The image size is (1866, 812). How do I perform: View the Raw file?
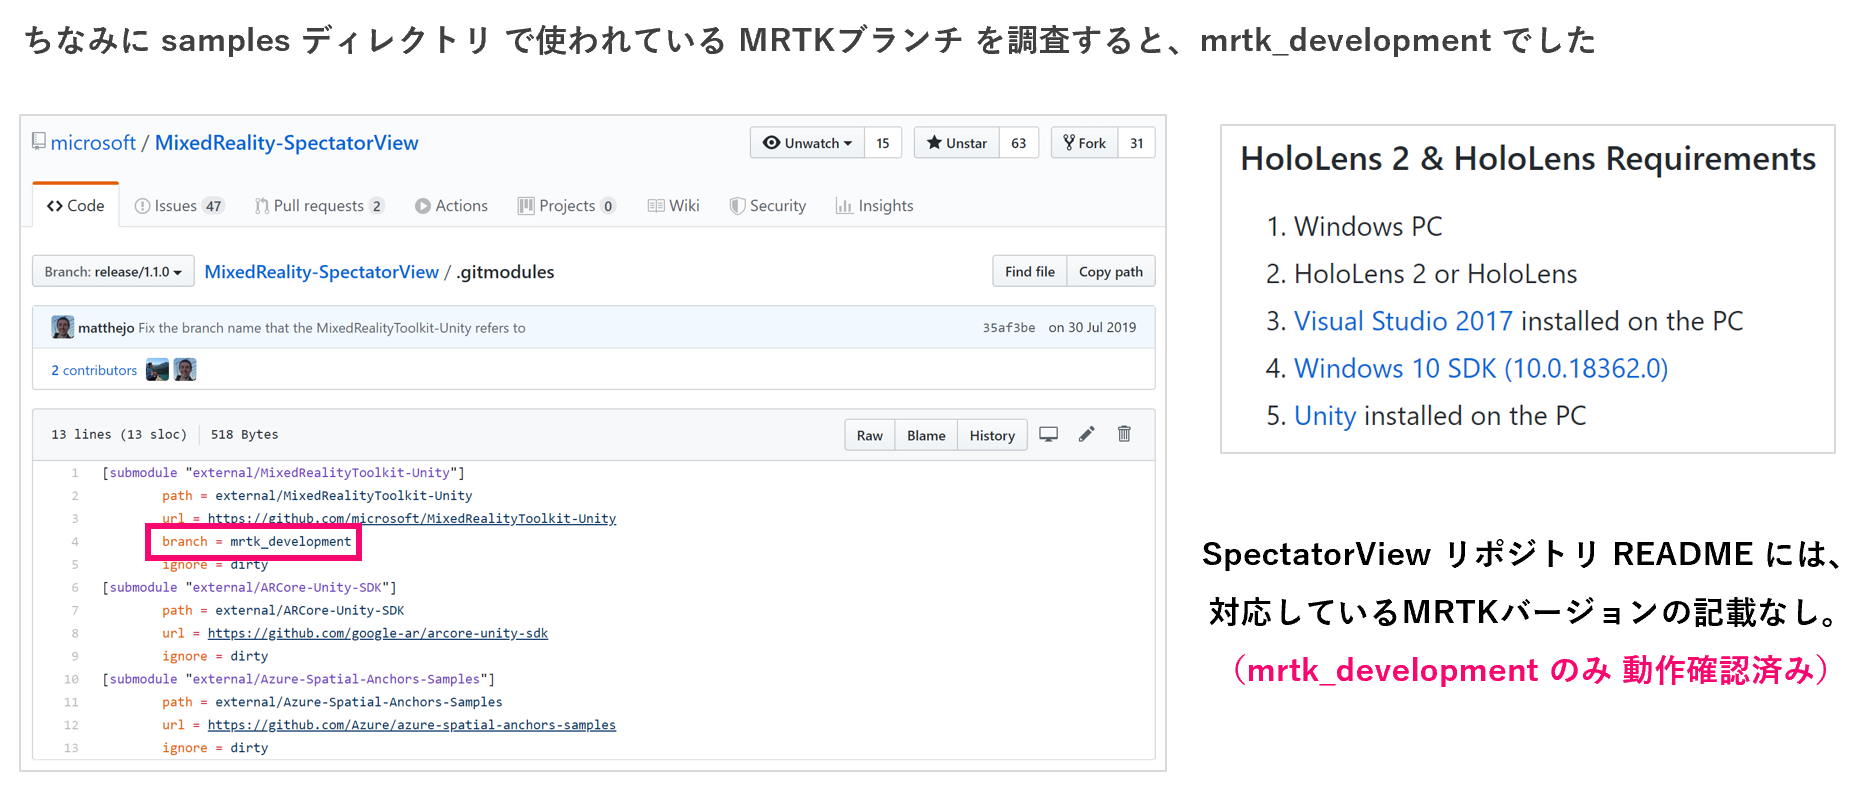[870, 435]
